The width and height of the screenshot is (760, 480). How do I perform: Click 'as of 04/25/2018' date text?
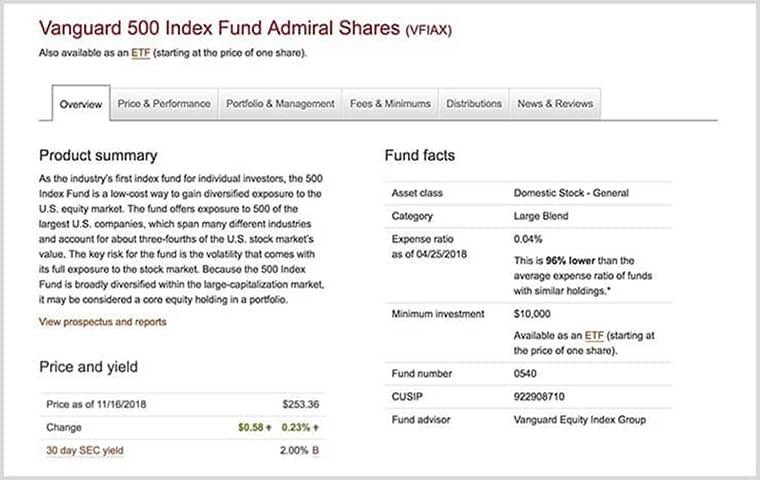pos(429,254)
